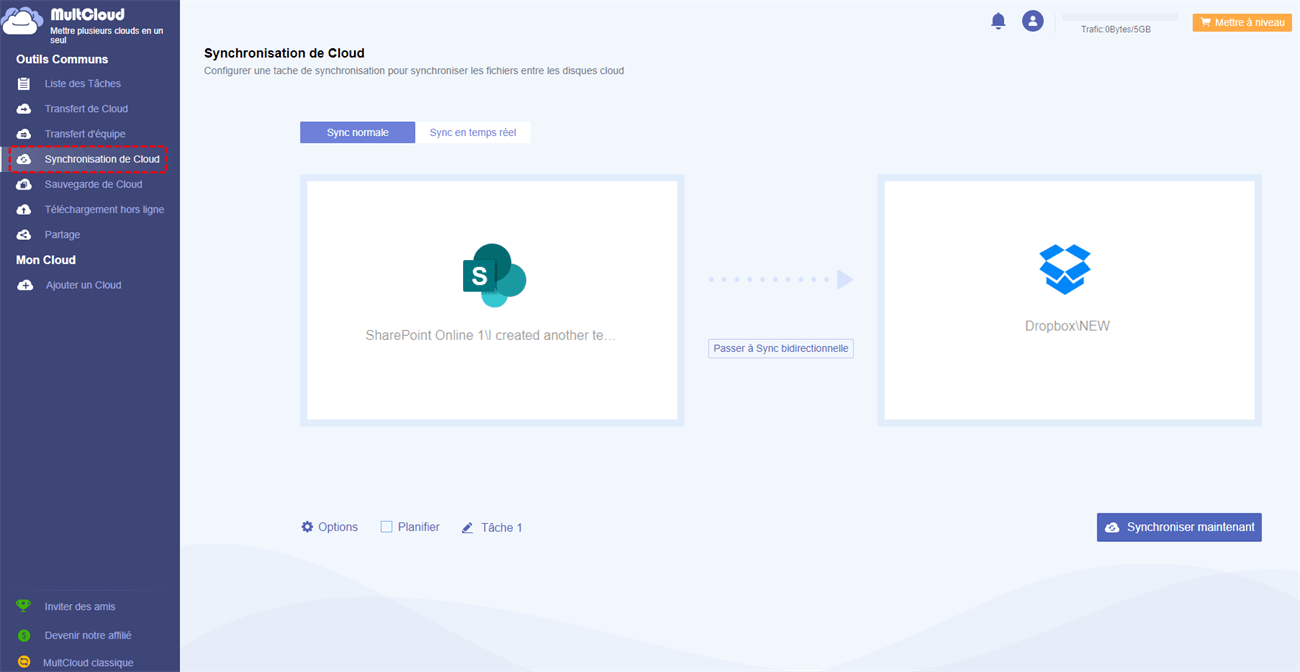Click the MultCloud logo icon
Image resolution: width=1300 pixels, height=672 pixels.
coord(23,22)
